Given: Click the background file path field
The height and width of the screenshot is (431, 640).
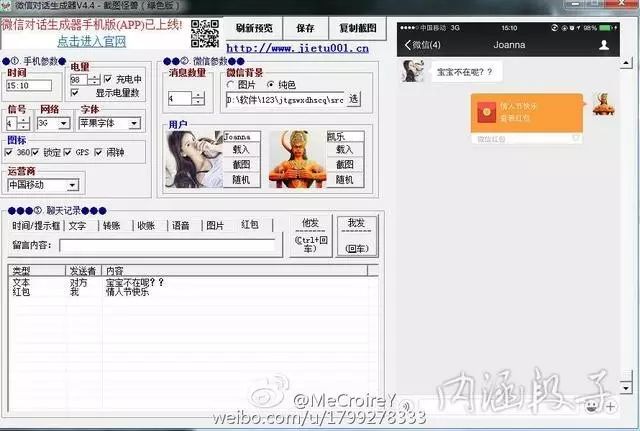Looking at the screenshot, I should click(x=286, y=99).
